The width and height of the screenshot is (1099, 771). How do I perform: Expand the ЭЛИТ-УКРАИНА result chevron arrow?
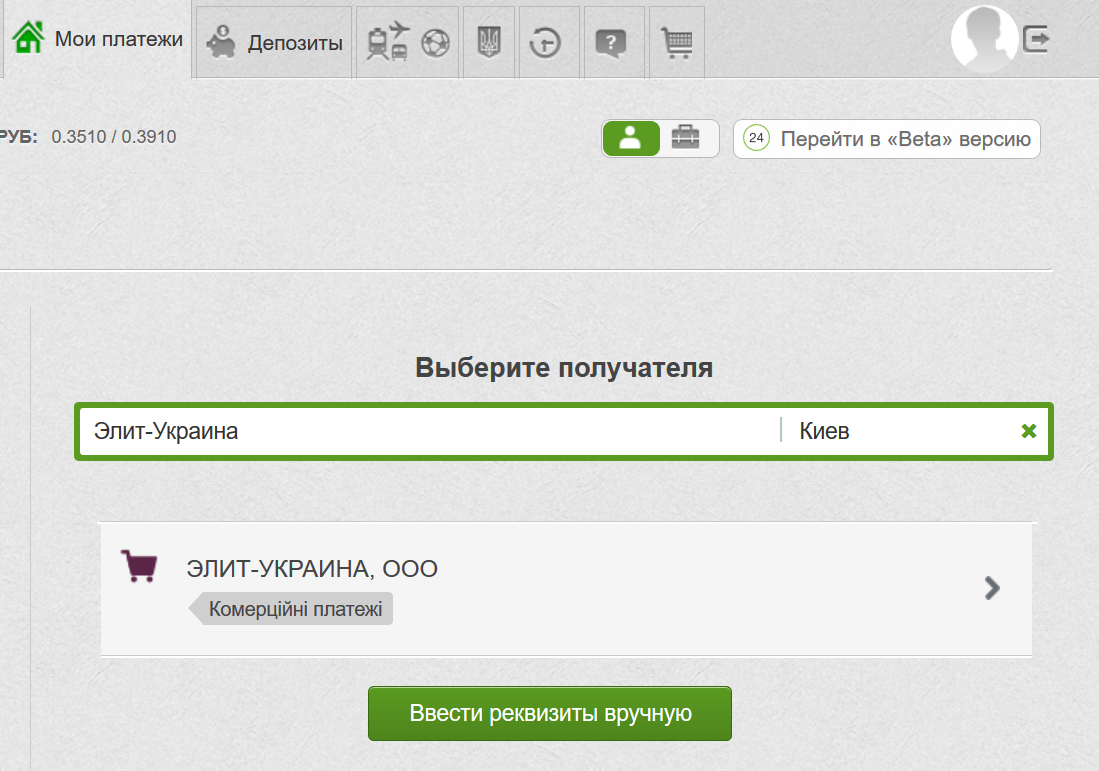click(992, 588)
